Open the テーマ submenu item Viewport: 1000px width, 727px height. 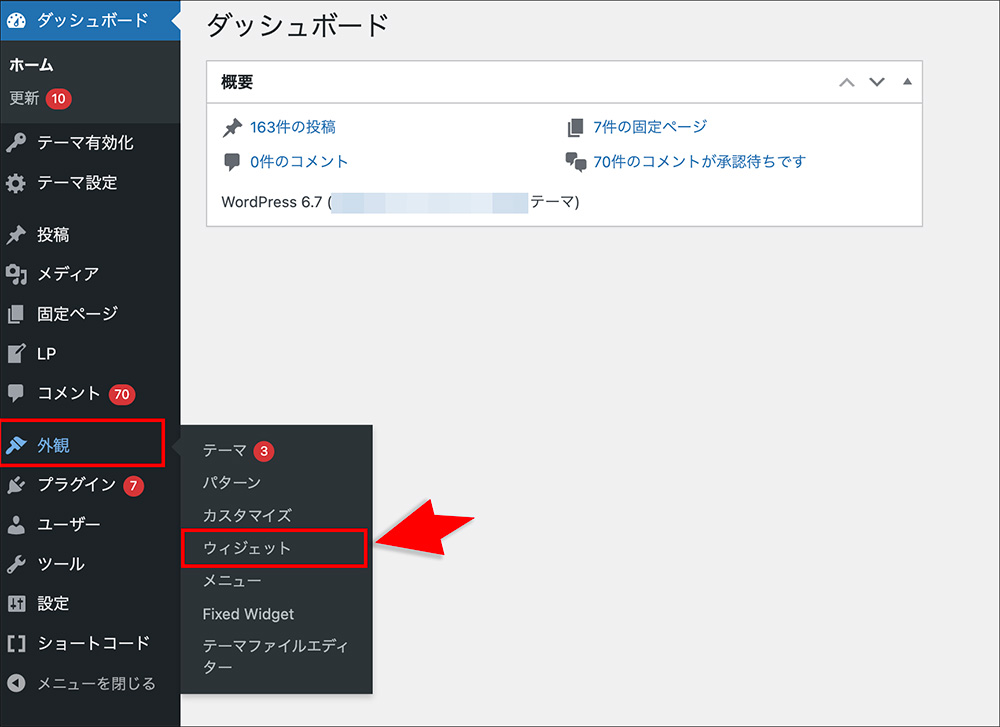click(x=225, y=451)
